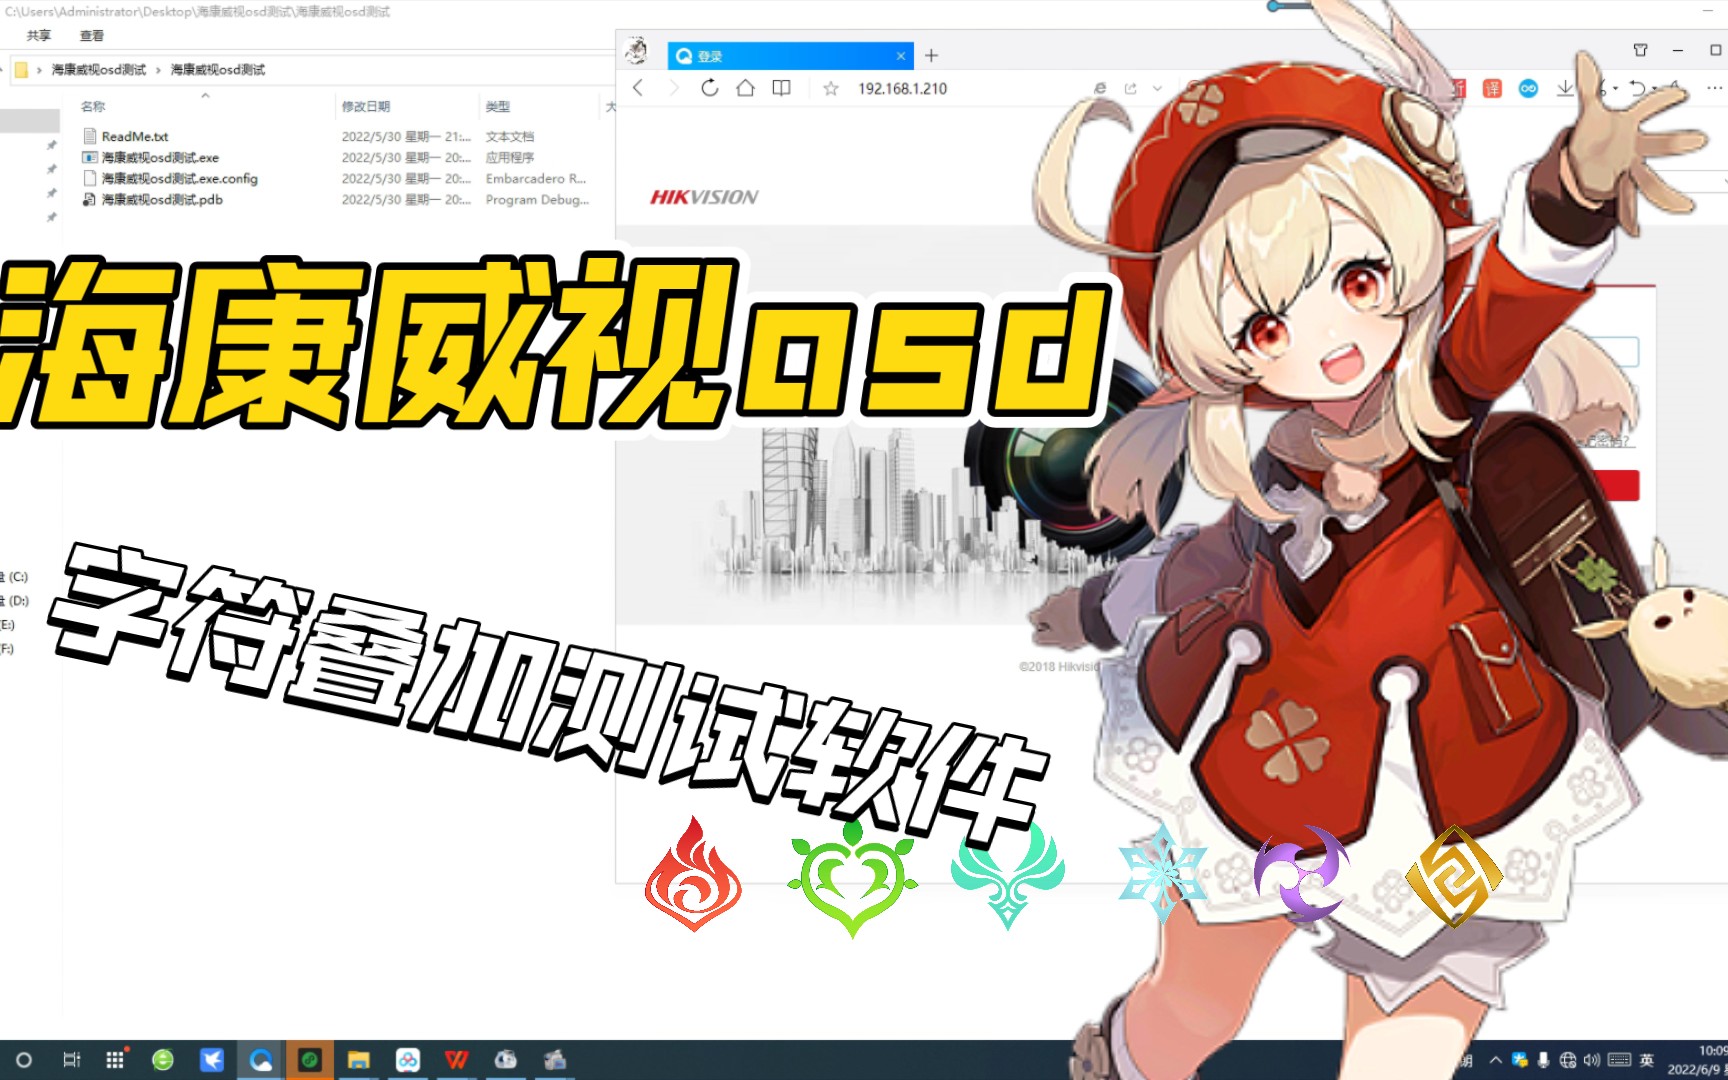Click the microphone tray icon

[1544, 1060]
